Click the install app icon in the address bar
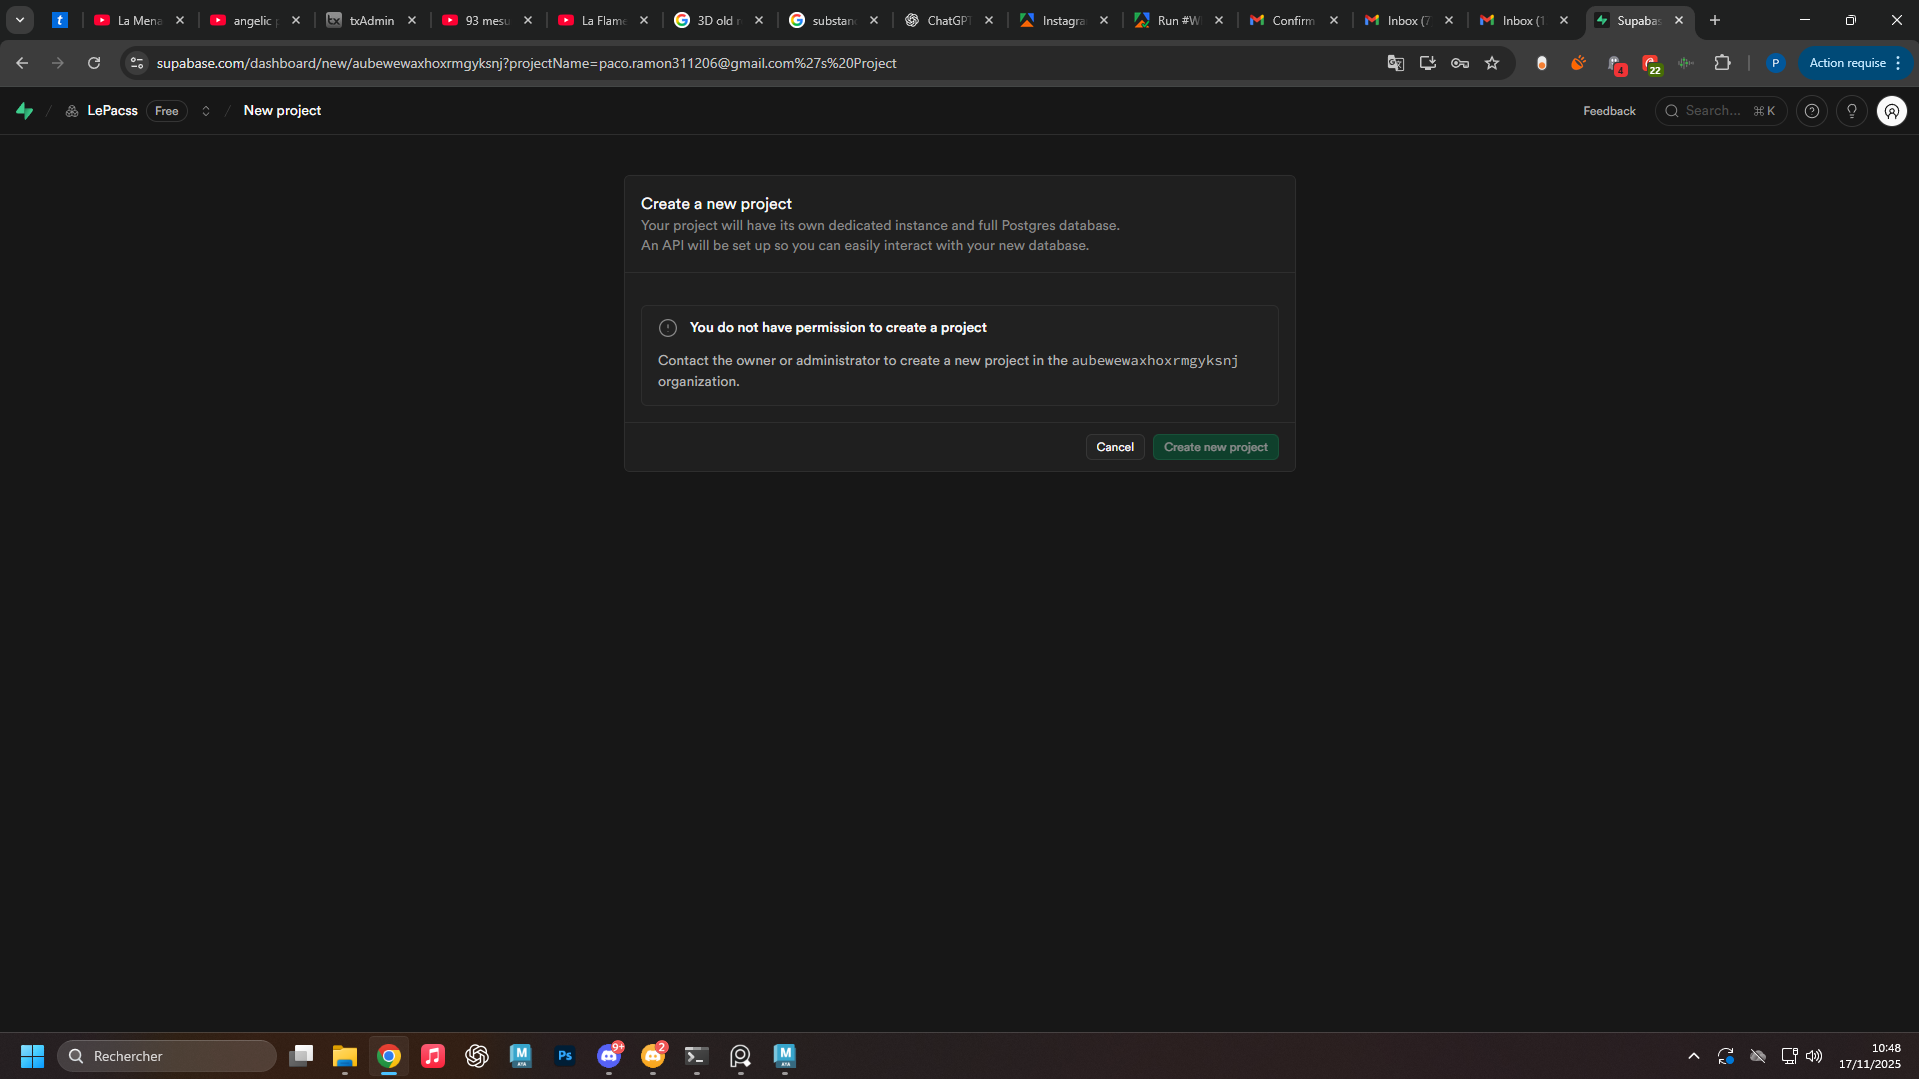The width and height of the screenshot is (1919, 1079). click(1428, 63)
